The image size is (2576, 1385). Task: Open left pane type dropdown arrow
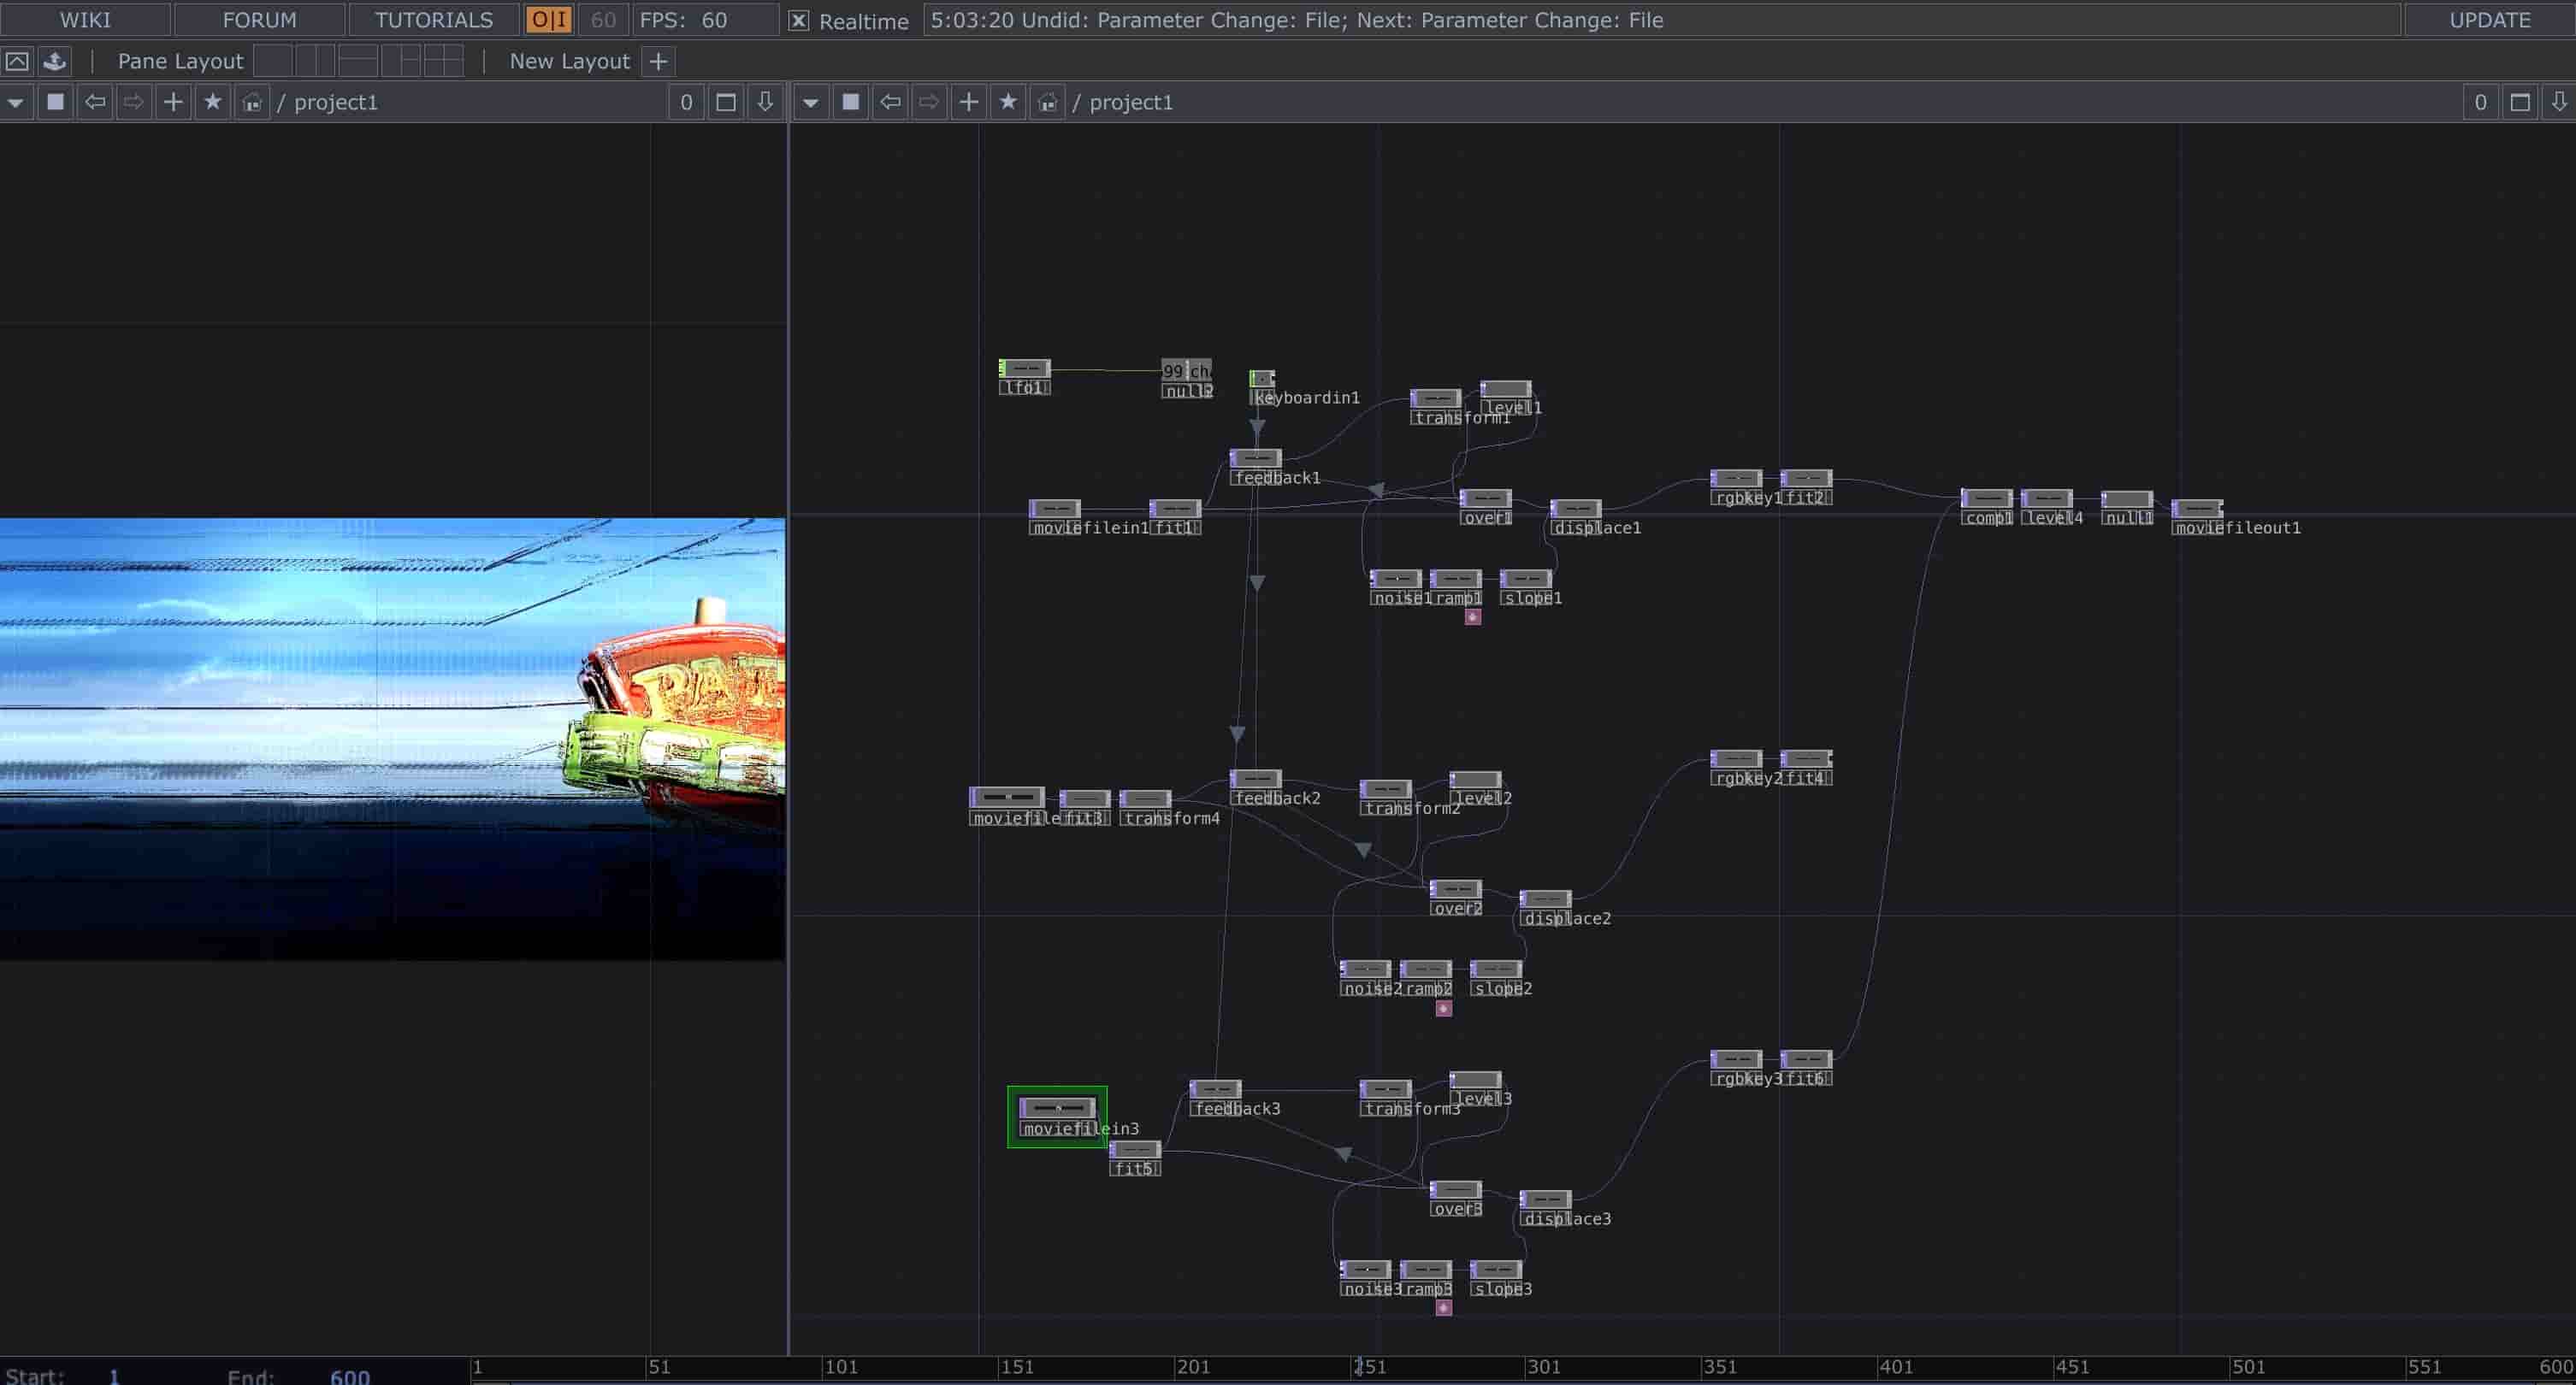coord(16,102)
